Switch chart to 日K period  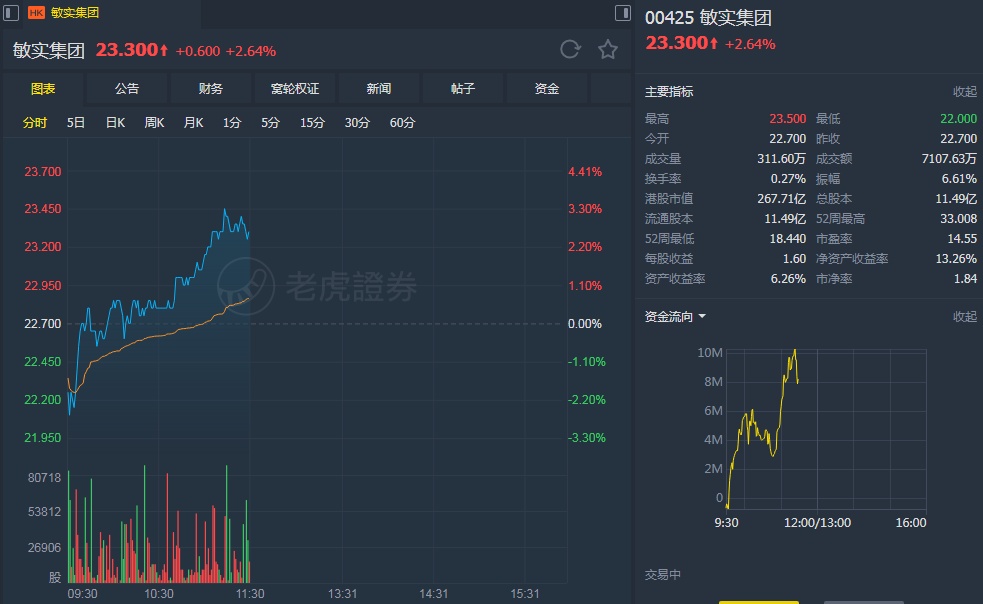point(115,123)
